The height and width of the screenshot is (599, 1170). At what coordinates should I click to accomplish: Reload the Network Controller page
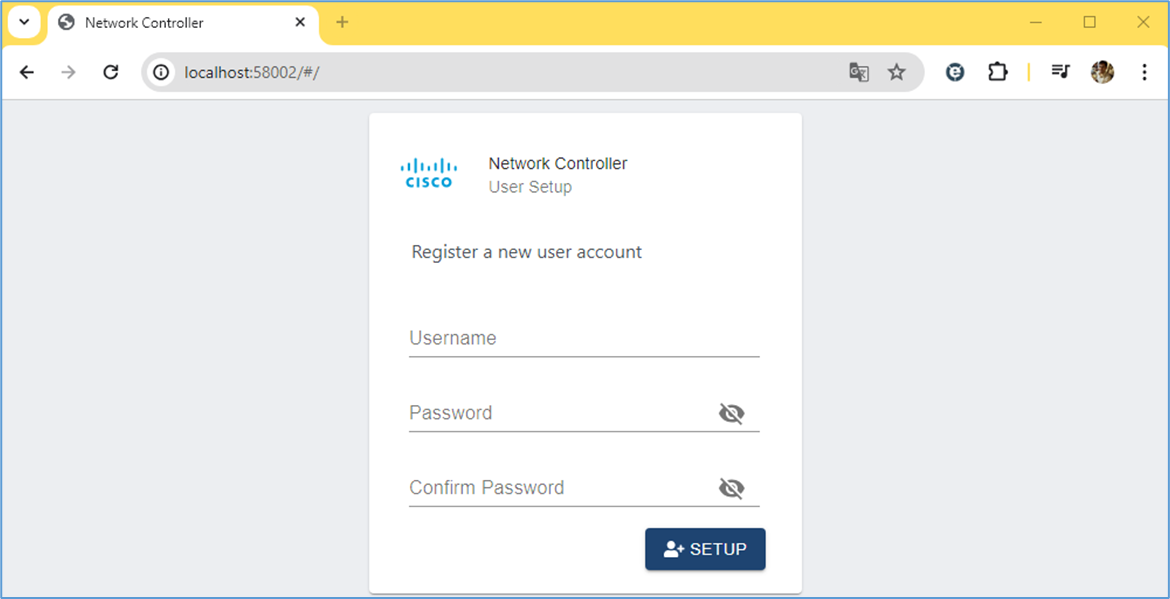(x=111, y=72)
